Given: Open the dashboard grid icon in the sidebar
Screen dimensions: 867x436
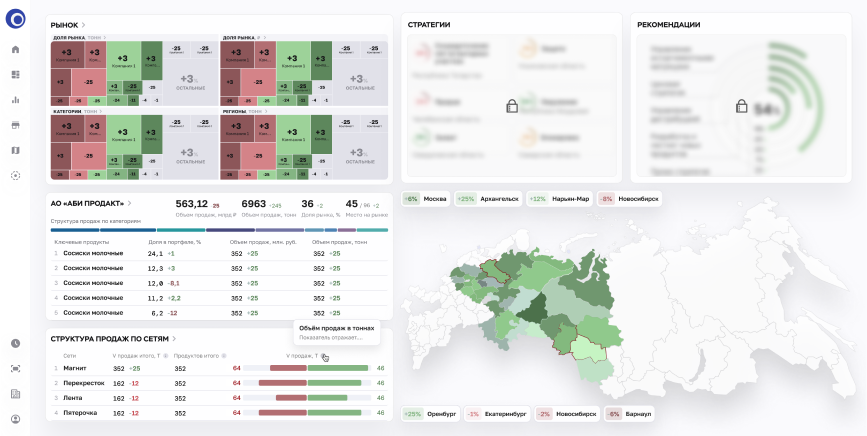Looking at the screenshot, I should pyautogui.click(x=15, y=74).
